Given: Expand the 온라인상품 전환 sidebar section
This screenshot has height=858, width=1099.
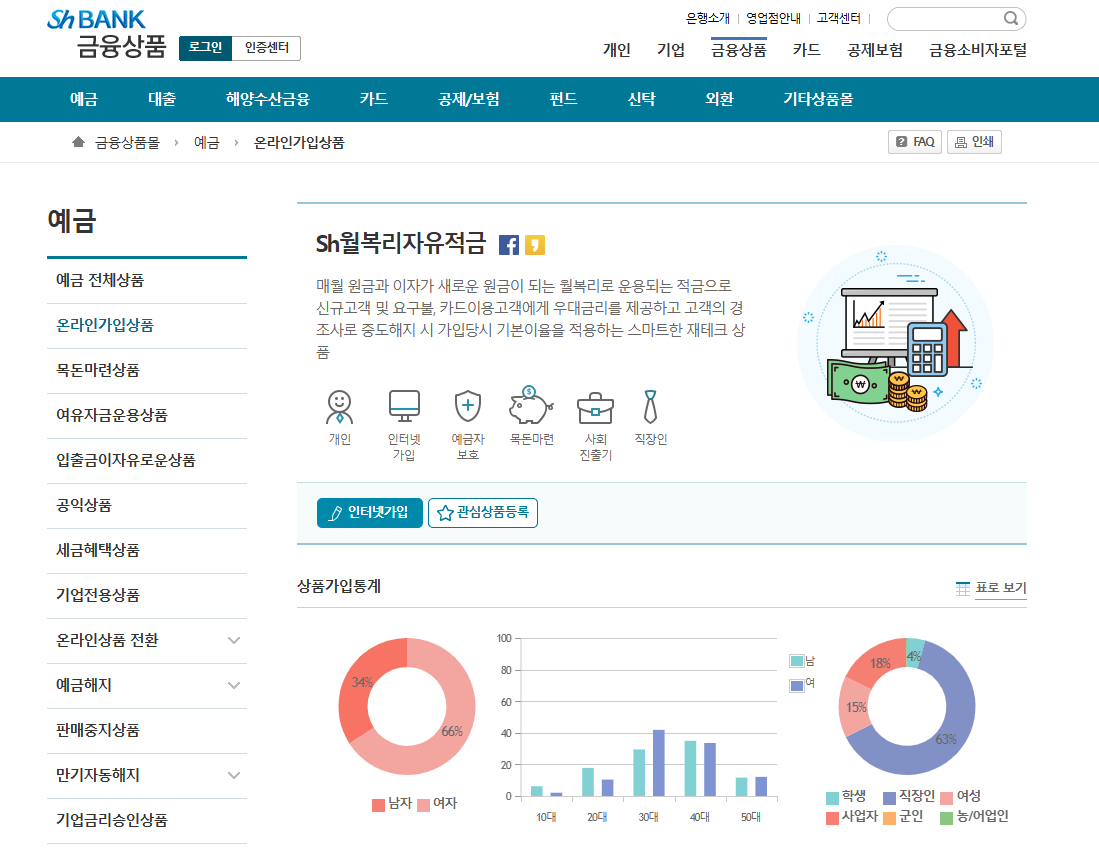Looking at the screenshot, I should pyautogui.click(x=146, y=641).
